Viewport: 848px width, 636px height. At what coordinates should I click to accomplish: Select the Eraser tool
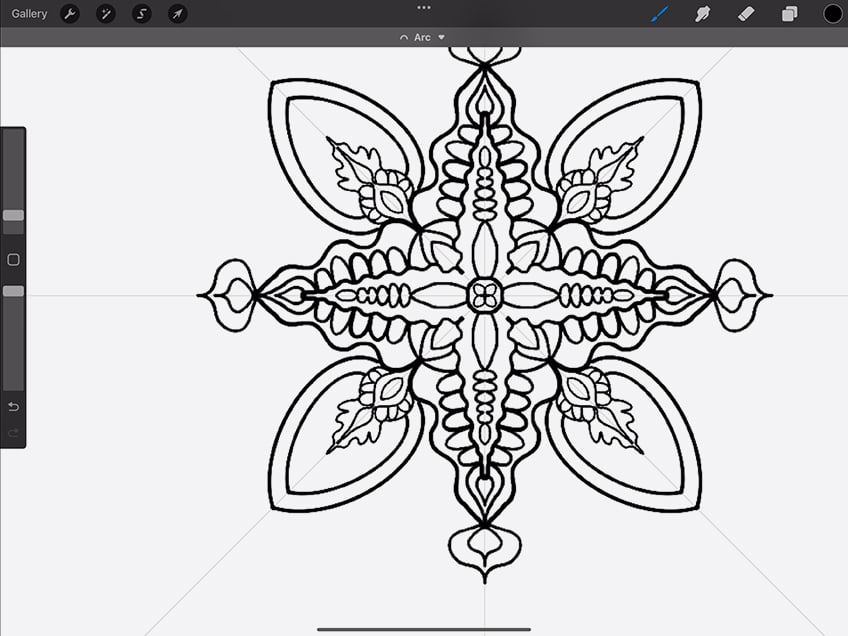pyautogui.click(x=745, y=14)
